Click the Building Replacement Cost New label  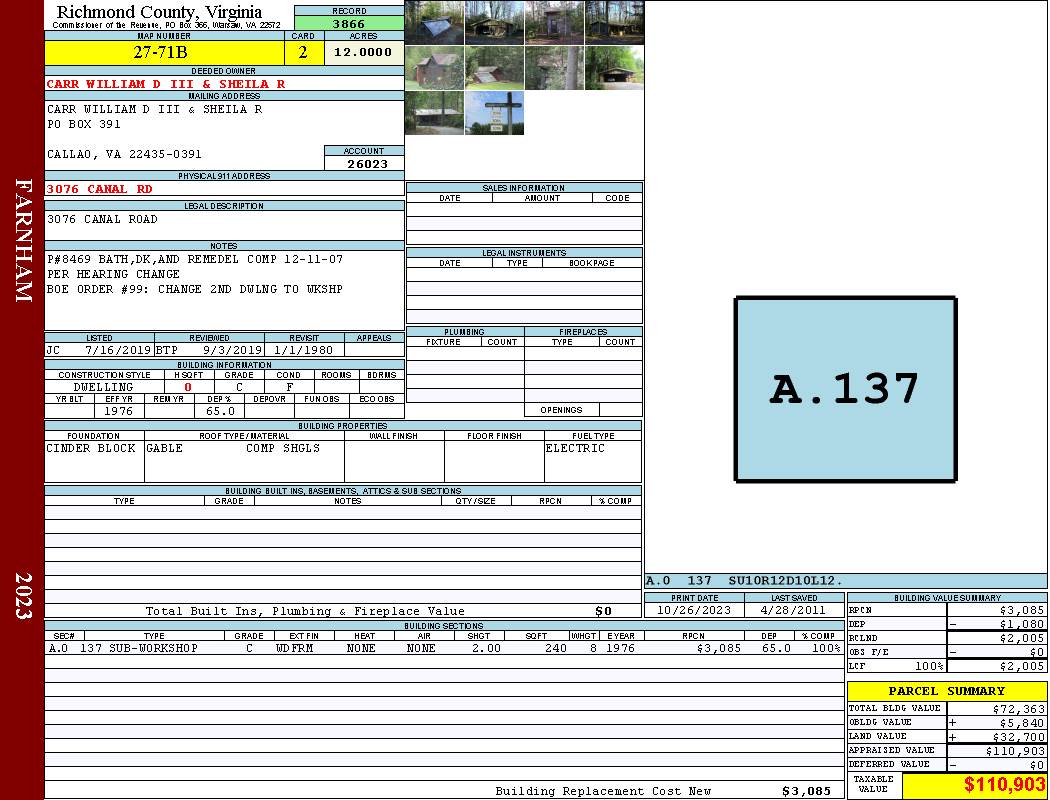[x=603, y=791]
